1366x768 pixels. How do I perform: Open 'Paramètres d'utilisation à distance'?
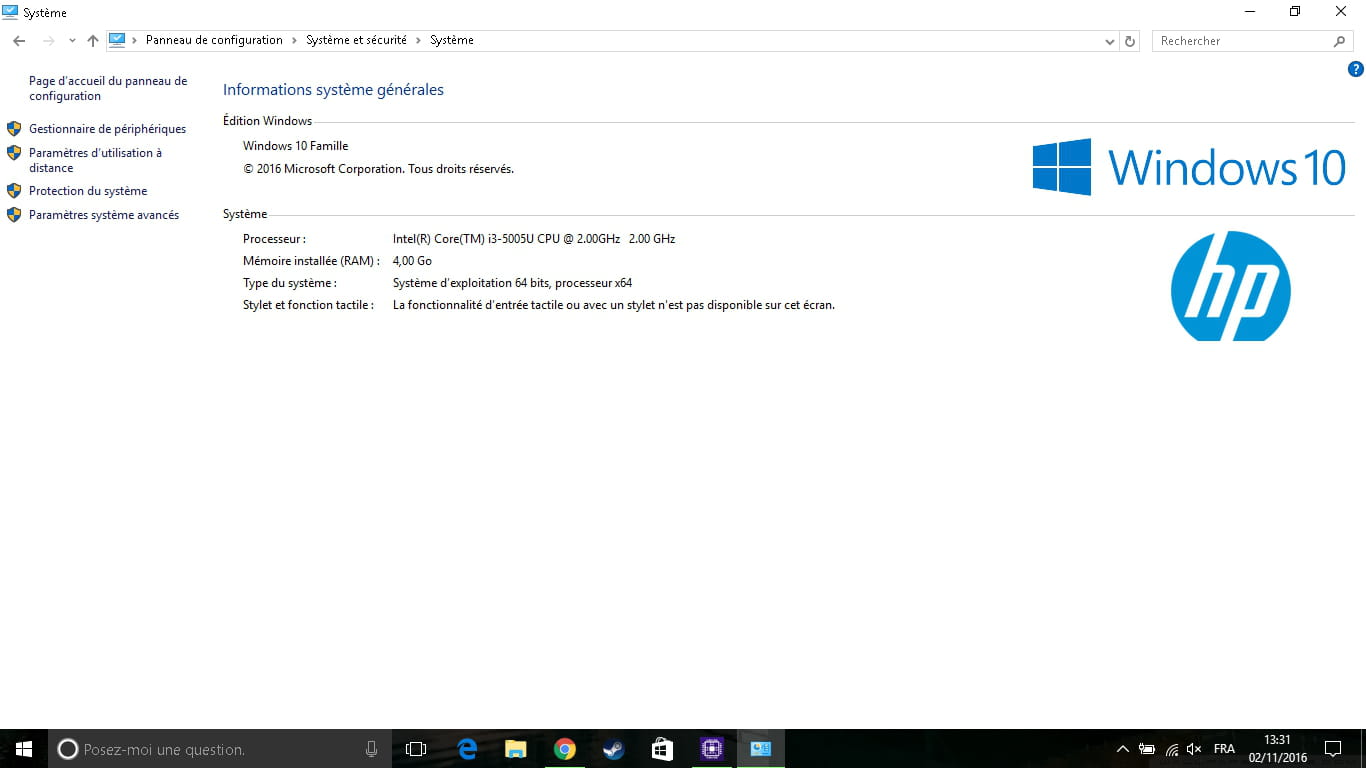95,160
